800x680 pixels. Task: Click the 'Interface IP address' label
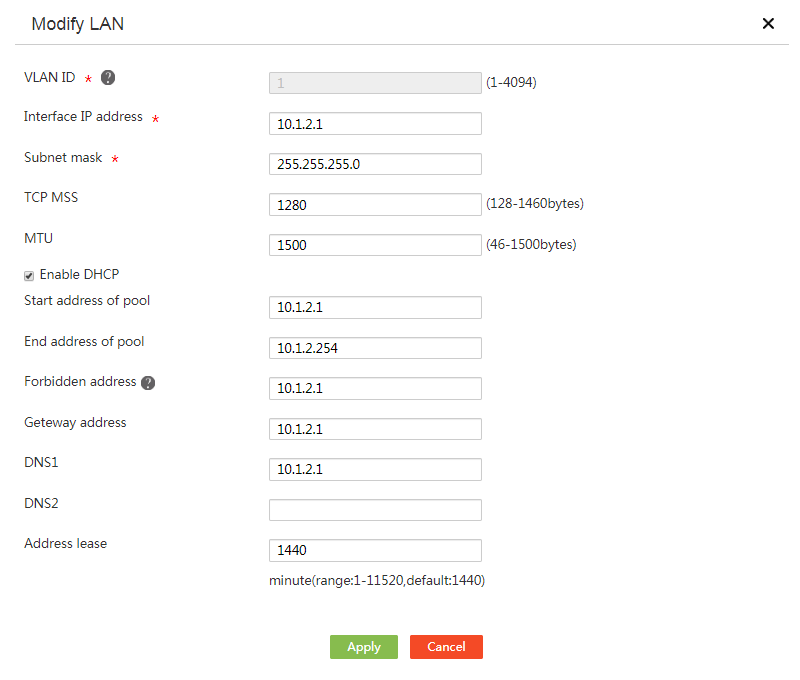point(83,117)
